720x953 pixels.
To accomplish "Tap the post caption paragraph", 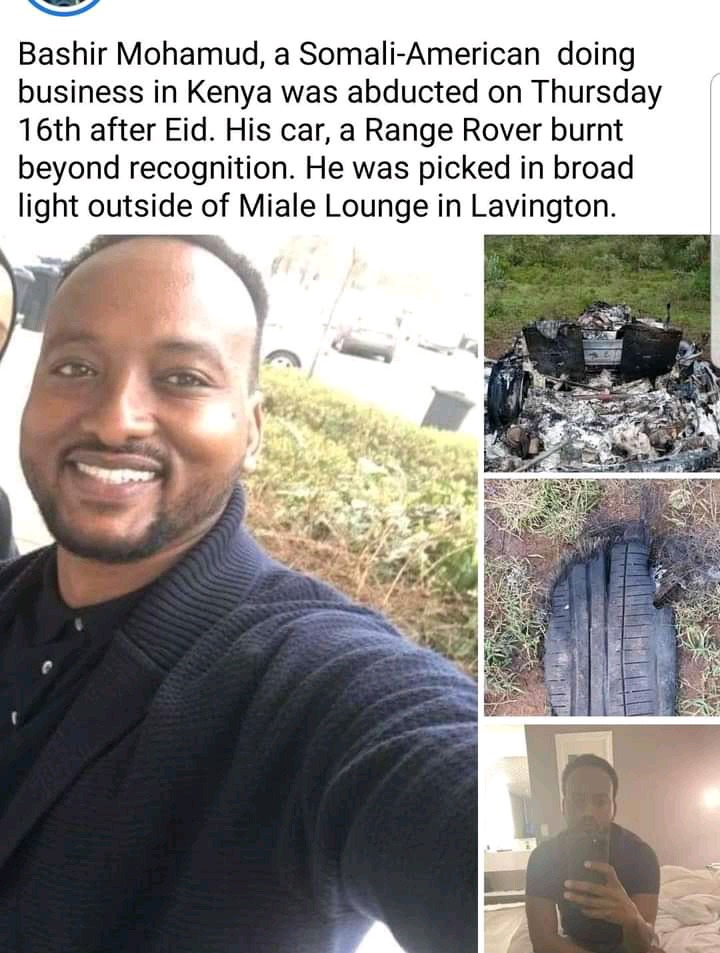I will [340, 130].
